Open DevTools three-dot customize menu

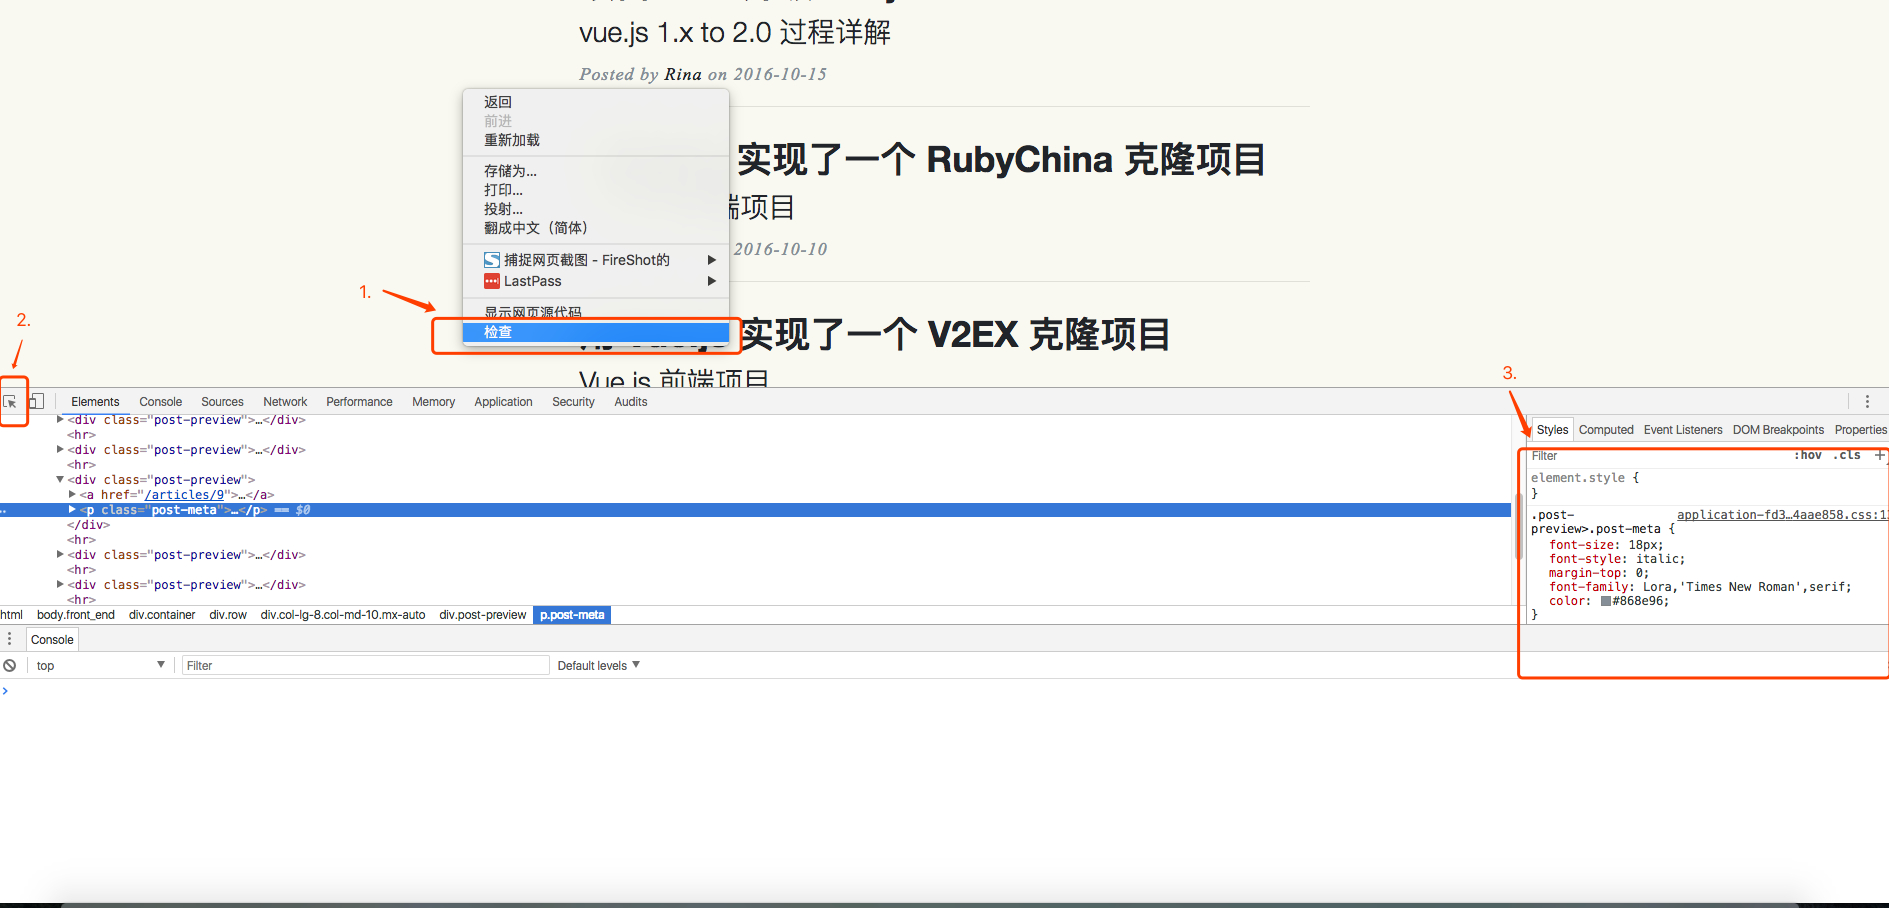tap(1867, 401)
